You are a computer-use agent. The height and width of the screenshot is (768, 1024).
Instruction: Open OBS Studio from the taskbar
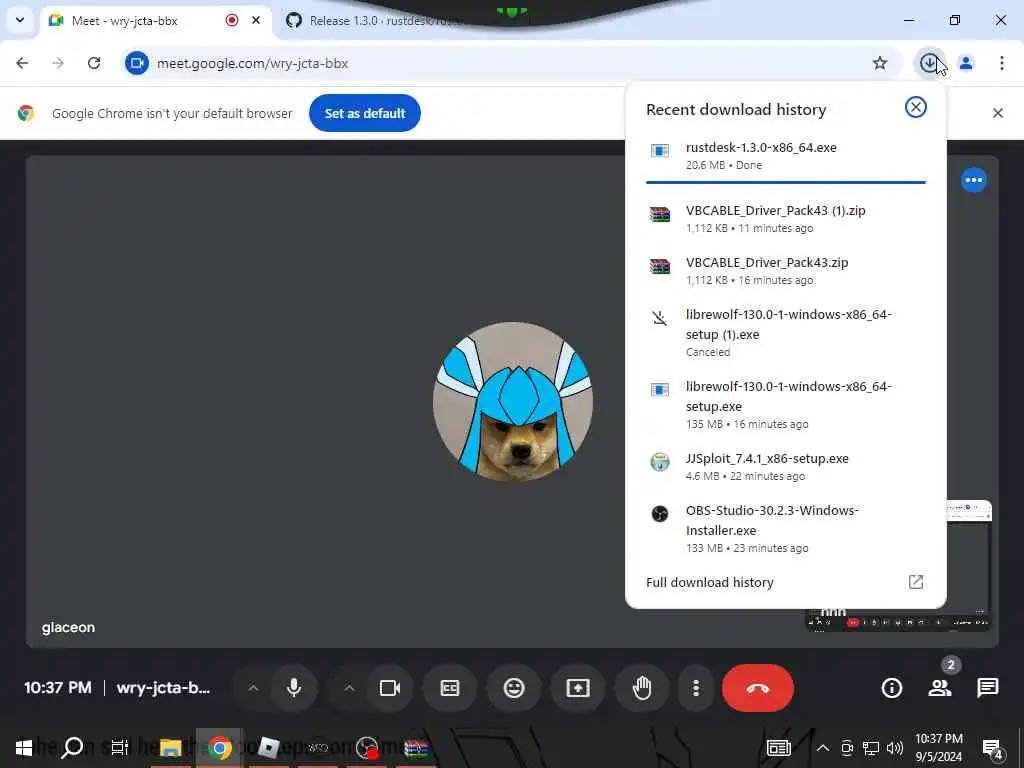[367, 748]
